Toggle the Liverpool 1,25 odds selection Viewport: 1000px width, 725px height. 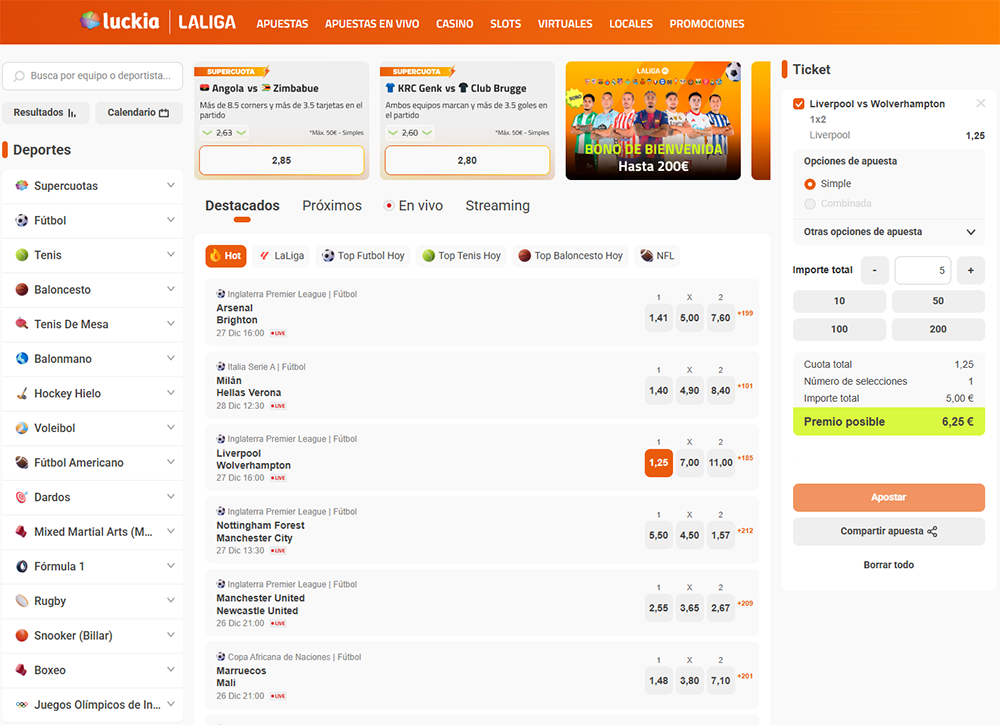coord(659,462)
